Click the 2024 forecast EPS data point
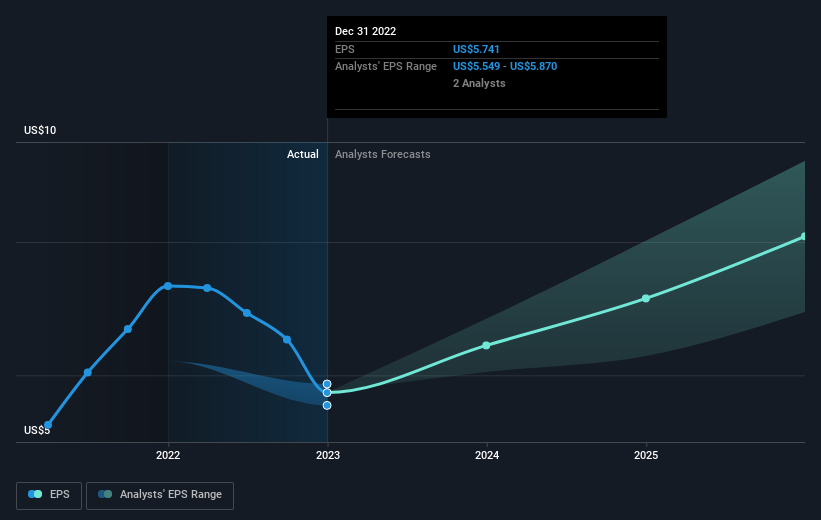The image size is (821, 520). coord(486,345)
